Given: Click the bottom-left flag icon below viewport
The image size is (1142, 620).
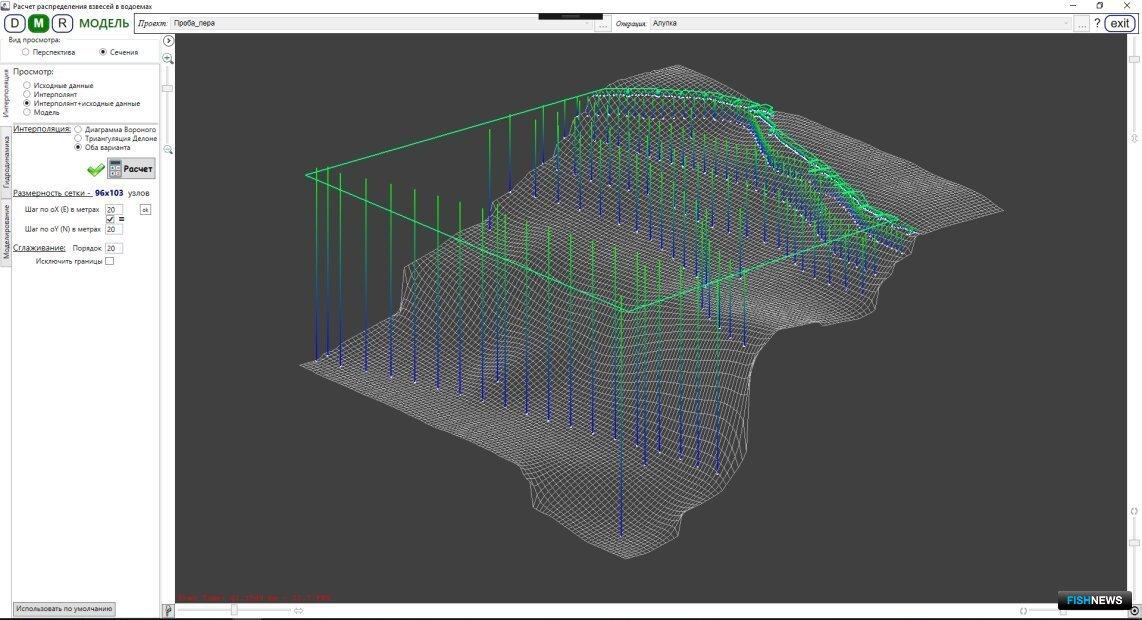Looking at the screenshot, I should pos(168,611).
